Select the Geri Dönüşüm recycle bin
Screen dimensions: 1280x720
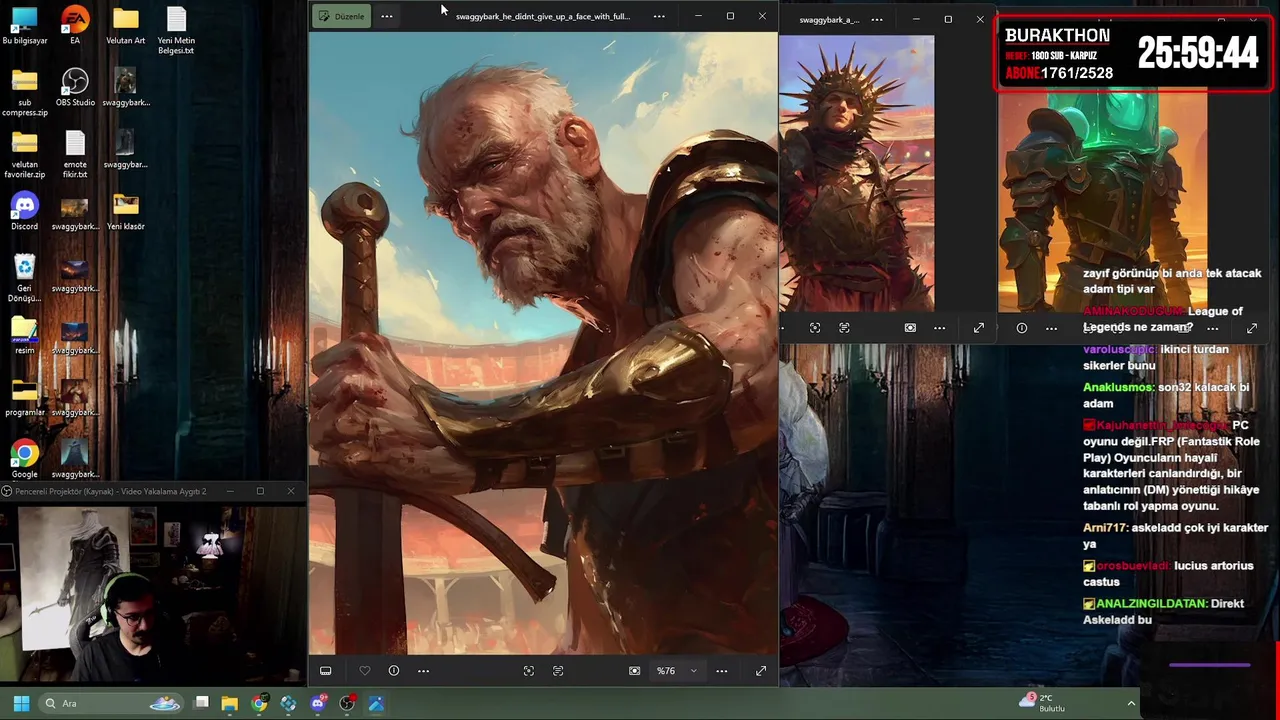(25, 279)
